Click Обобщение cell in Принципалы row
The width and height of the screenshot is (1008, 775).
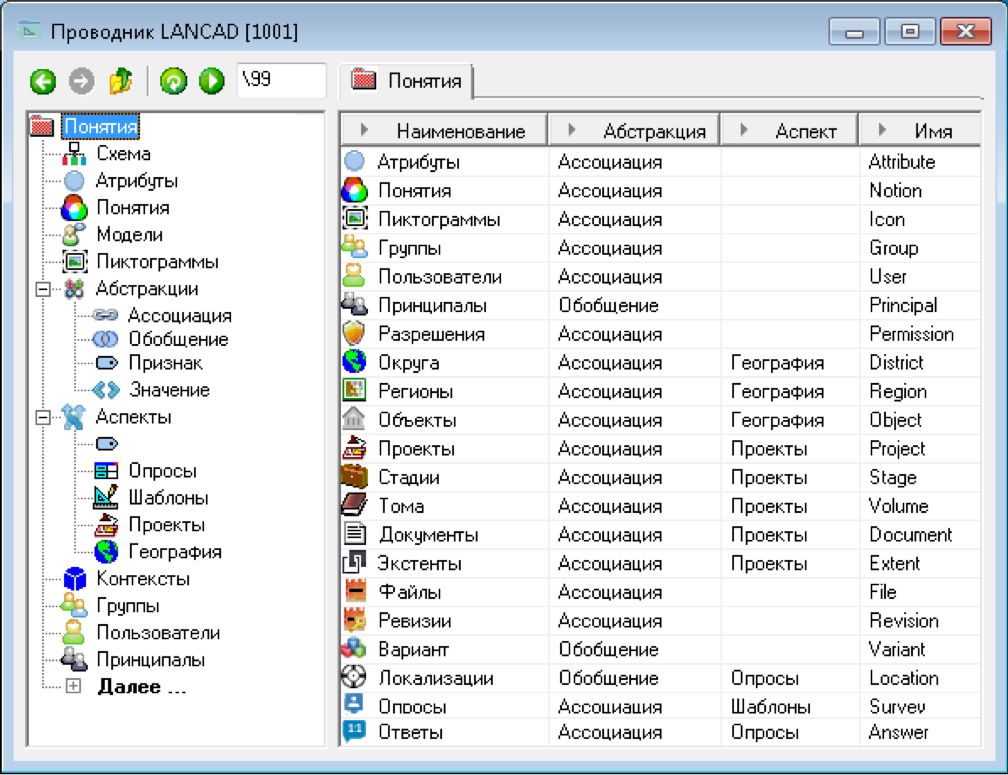[x=608, y=305]
